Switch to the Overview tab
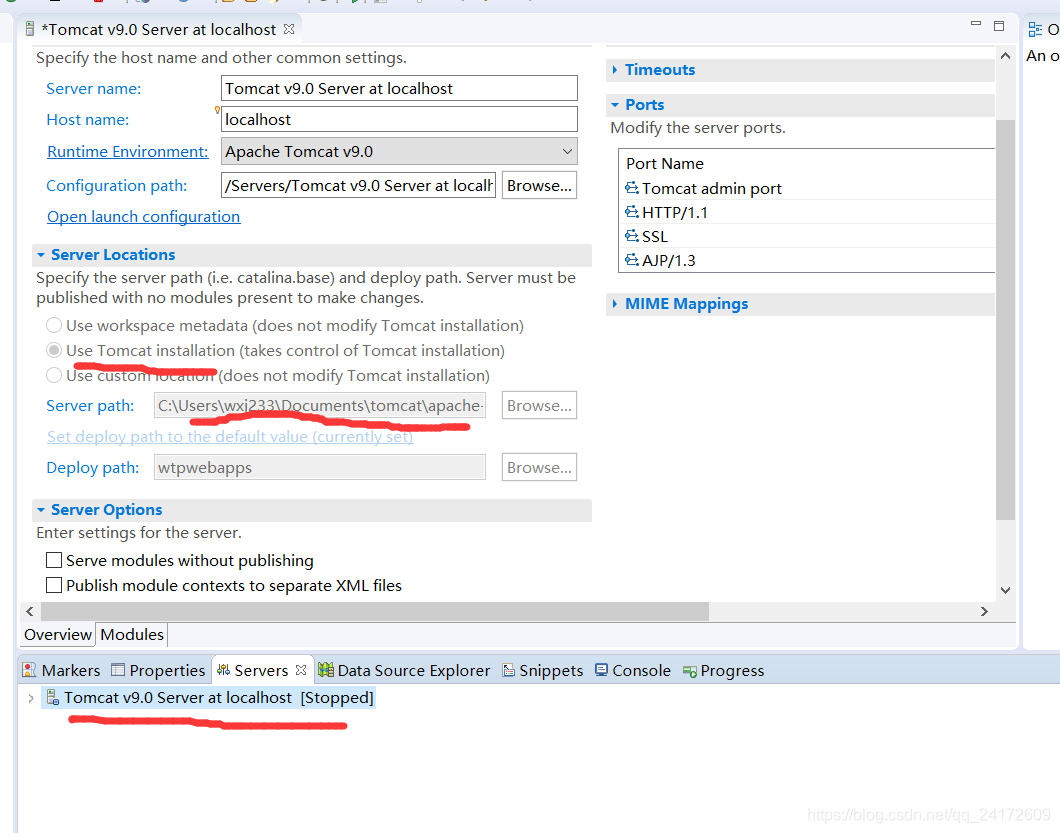1060x833 pixels. pyautogui.click(x=57, y=634)
